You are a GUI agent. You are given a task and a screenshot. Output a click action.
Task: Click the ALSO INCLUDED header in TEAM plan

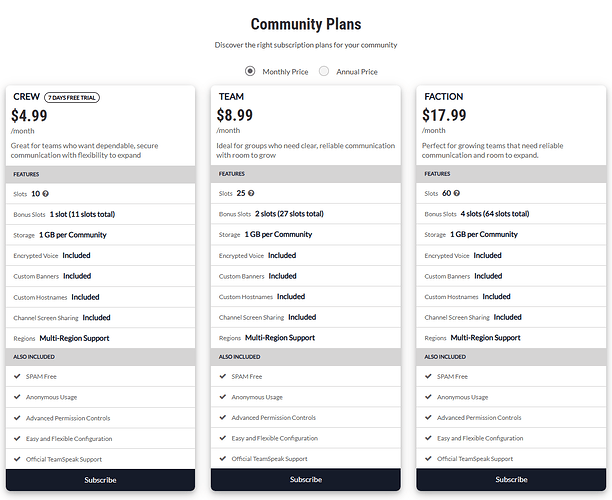click(239, 356)
